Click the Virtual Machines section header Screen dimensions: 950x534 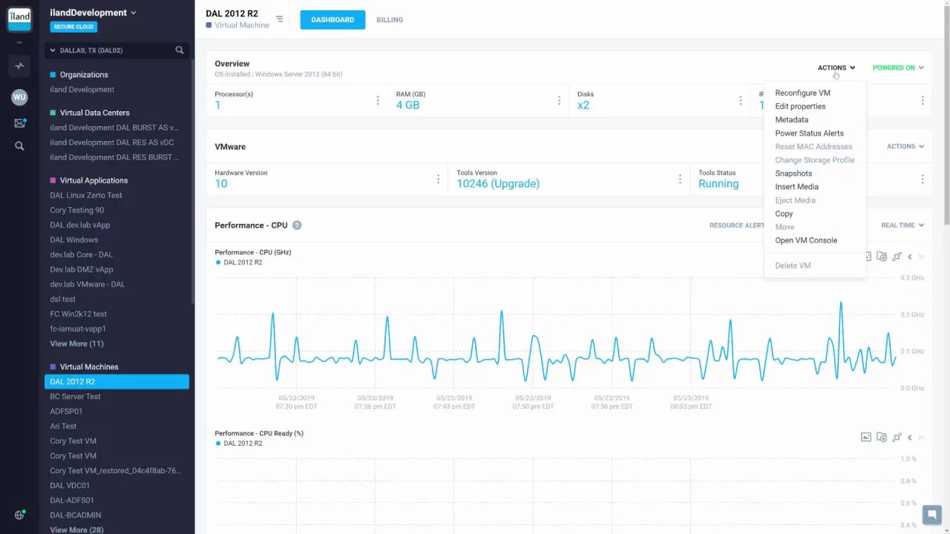[89, 367]
